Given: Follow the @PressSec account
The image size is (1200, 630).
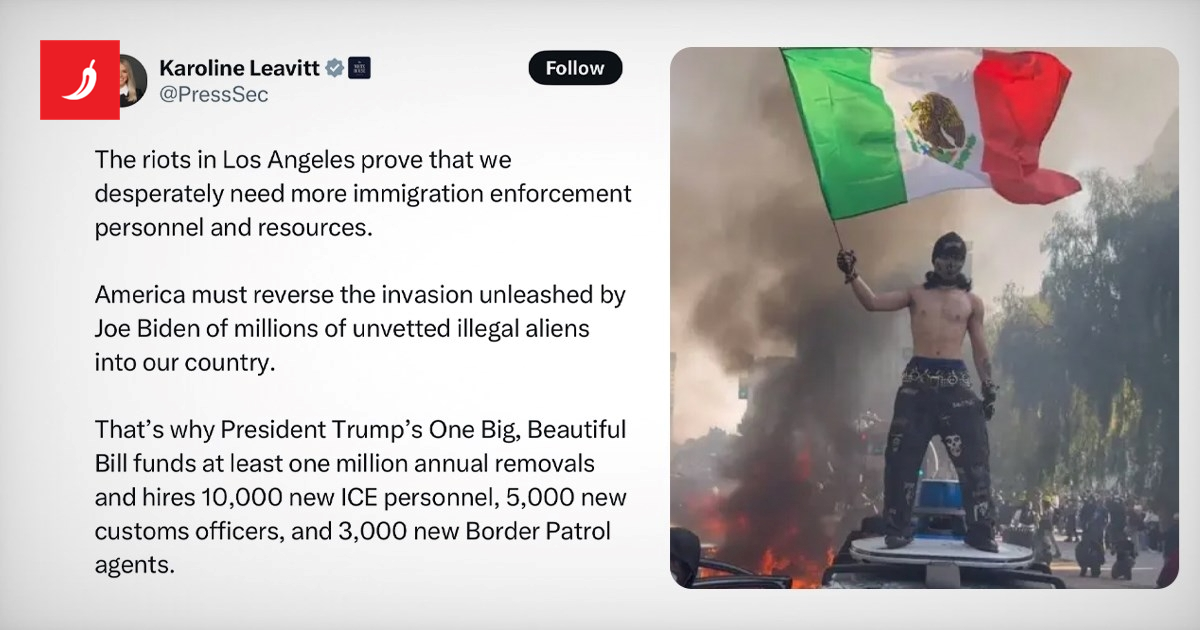Looking at the screenshot, I should point(575,68).
